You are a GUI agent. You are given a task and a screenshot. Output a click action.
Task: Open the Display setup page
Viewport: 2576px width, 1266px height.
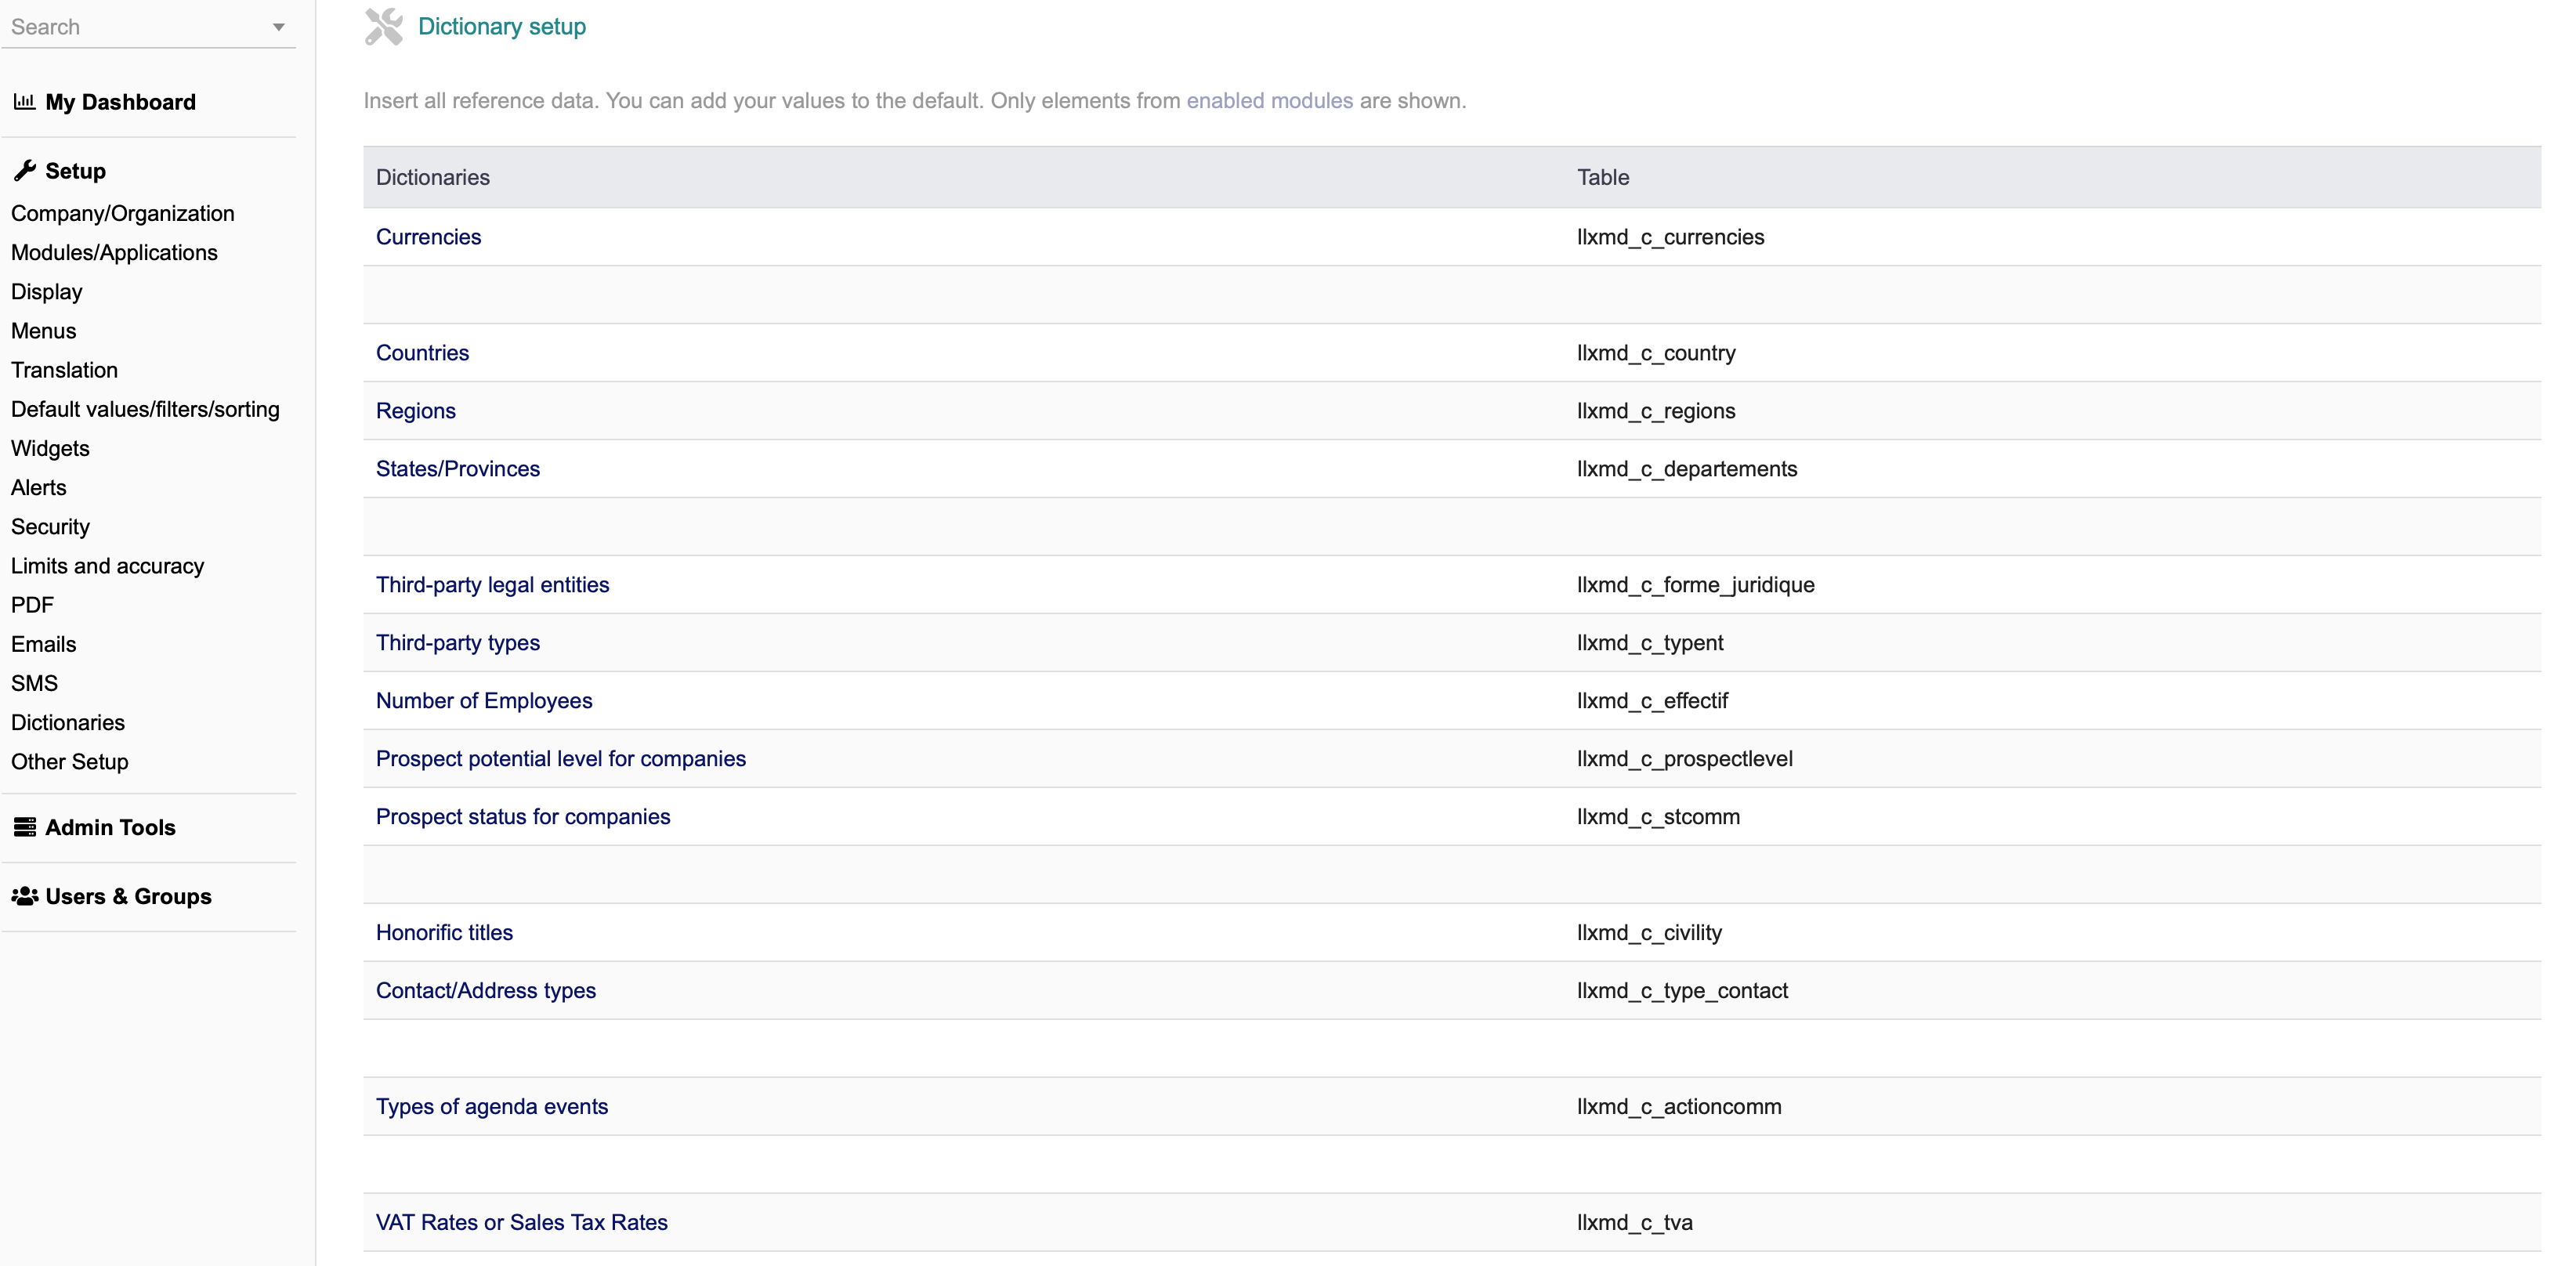click(x=47, y=291)
